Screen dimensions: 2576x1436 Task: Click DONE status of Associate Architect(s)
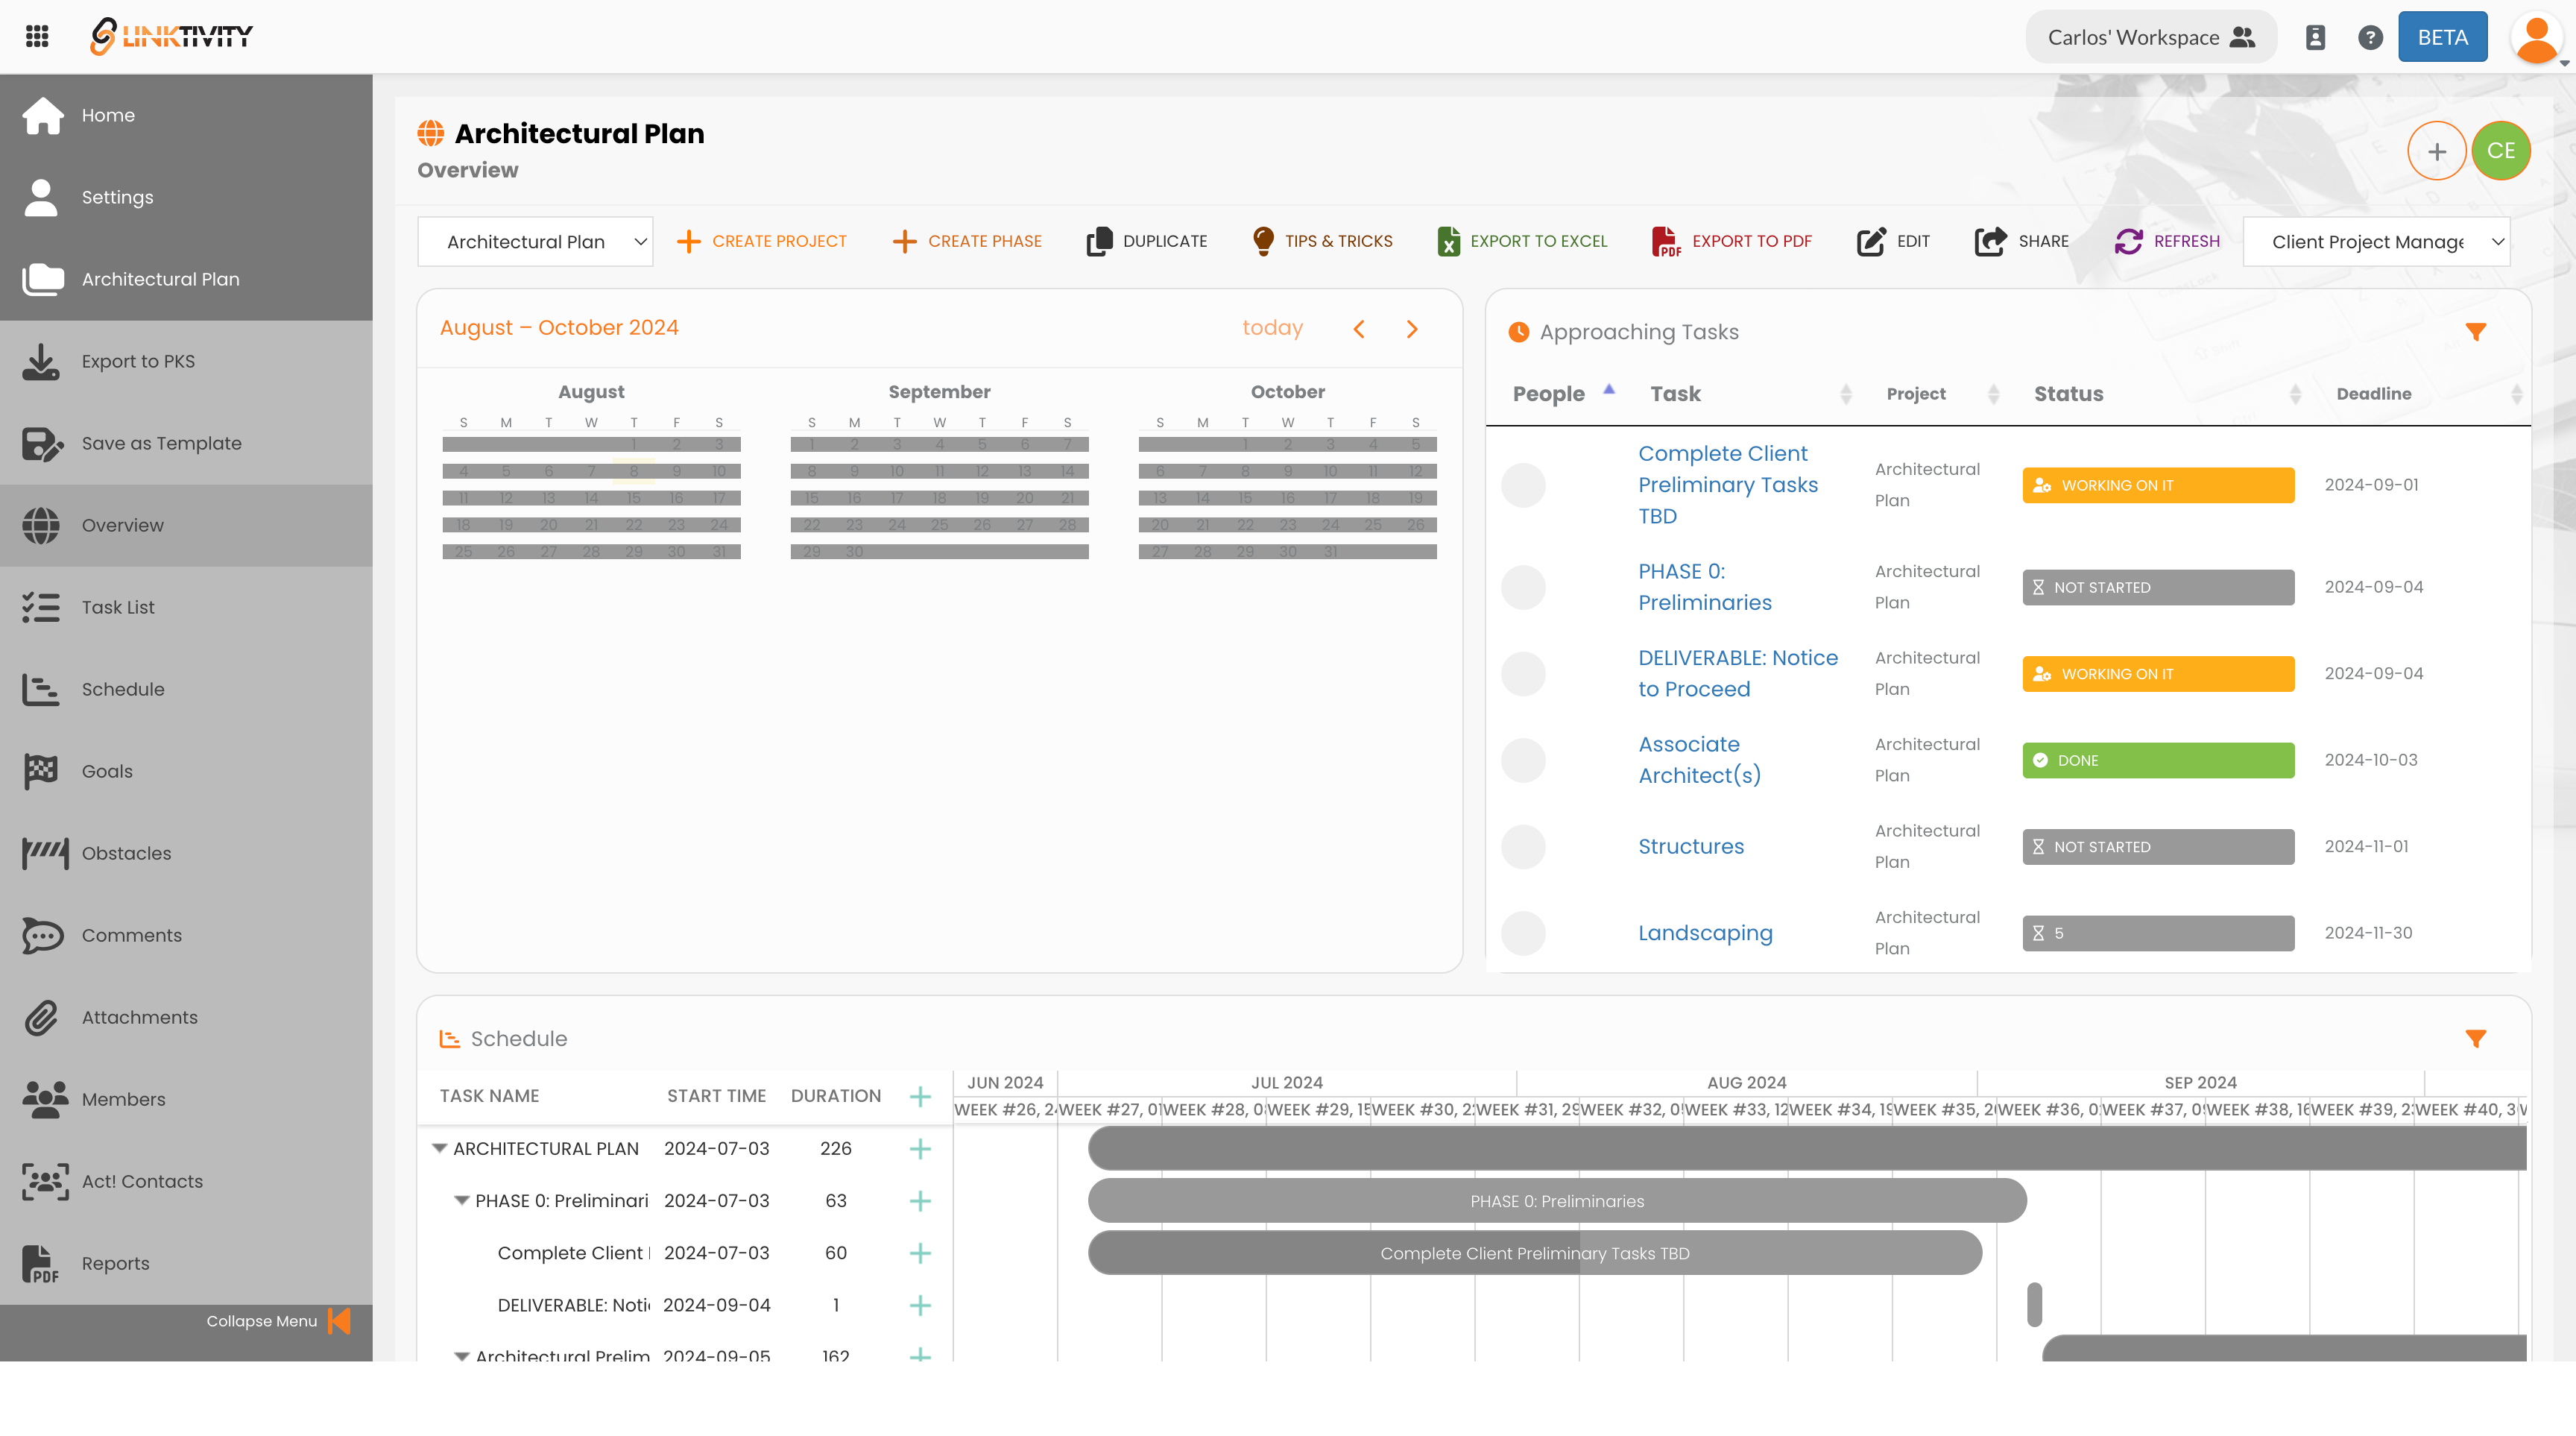click(x=2158, y=760)
